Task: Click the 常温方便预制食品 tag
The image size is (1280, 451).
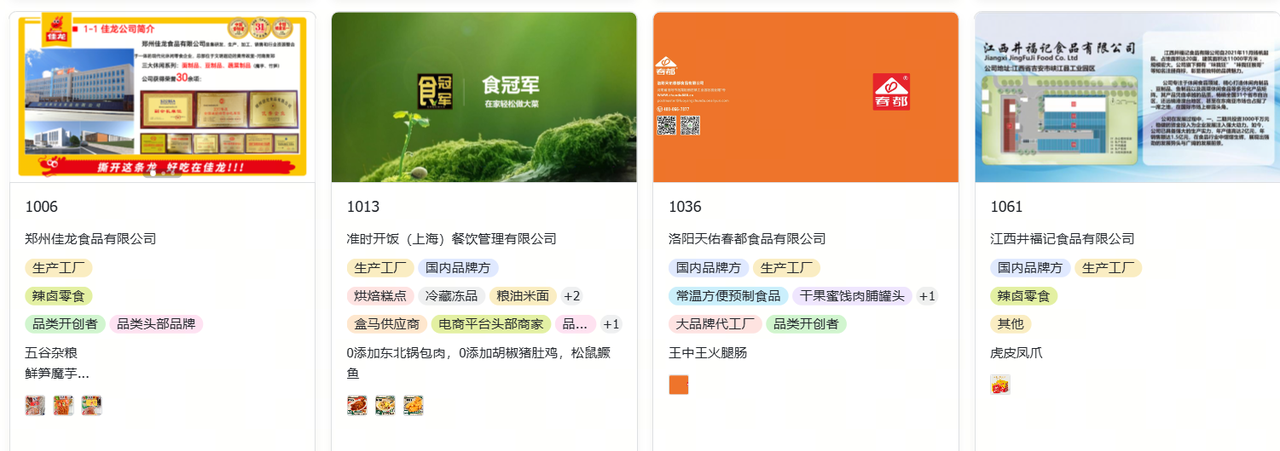Action: tap(729, 296)
